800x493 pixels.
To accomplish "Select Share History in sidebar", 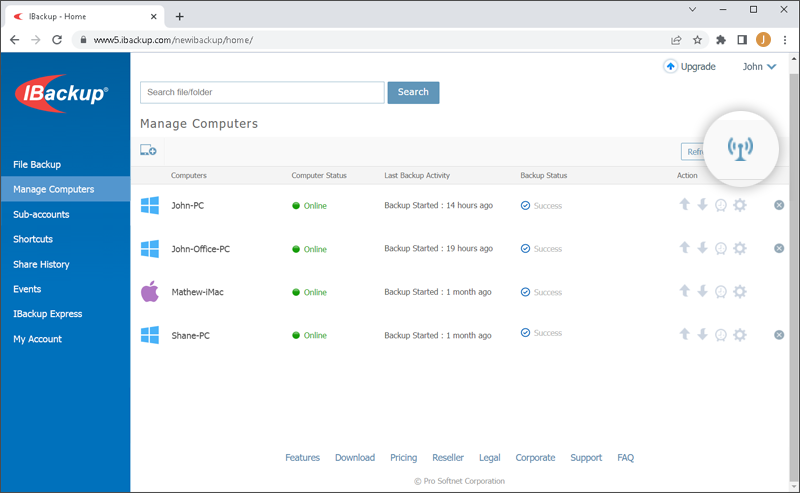I will pos(41,264).
